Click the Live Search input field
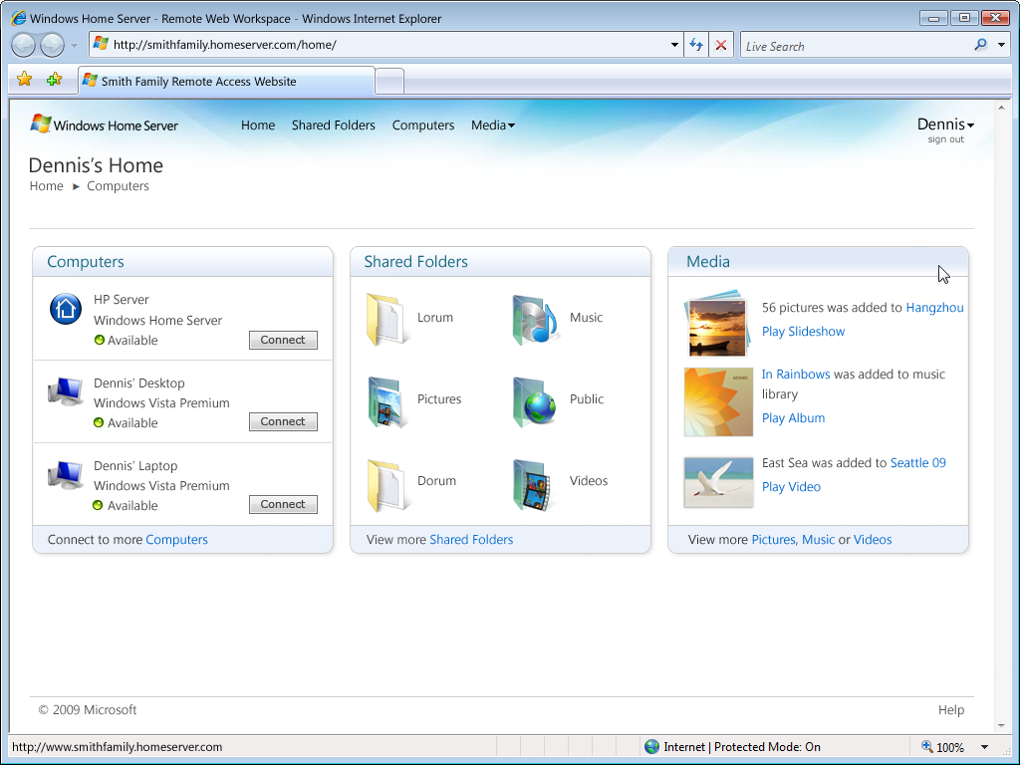This screenshot has width=1020, height=765. tap(855, 46)
